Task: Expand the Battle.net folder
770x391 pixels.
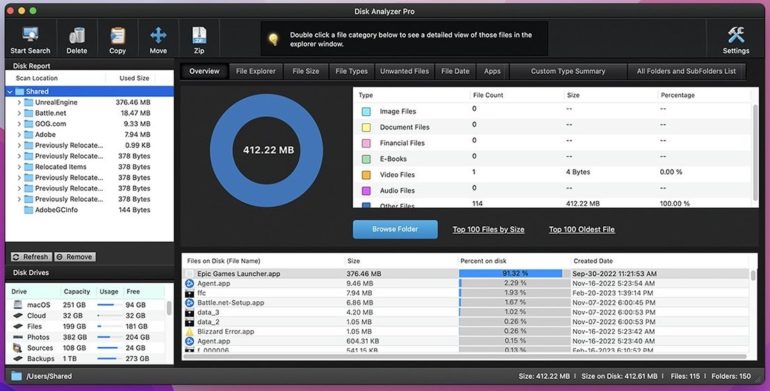Action: pos(19,113)
